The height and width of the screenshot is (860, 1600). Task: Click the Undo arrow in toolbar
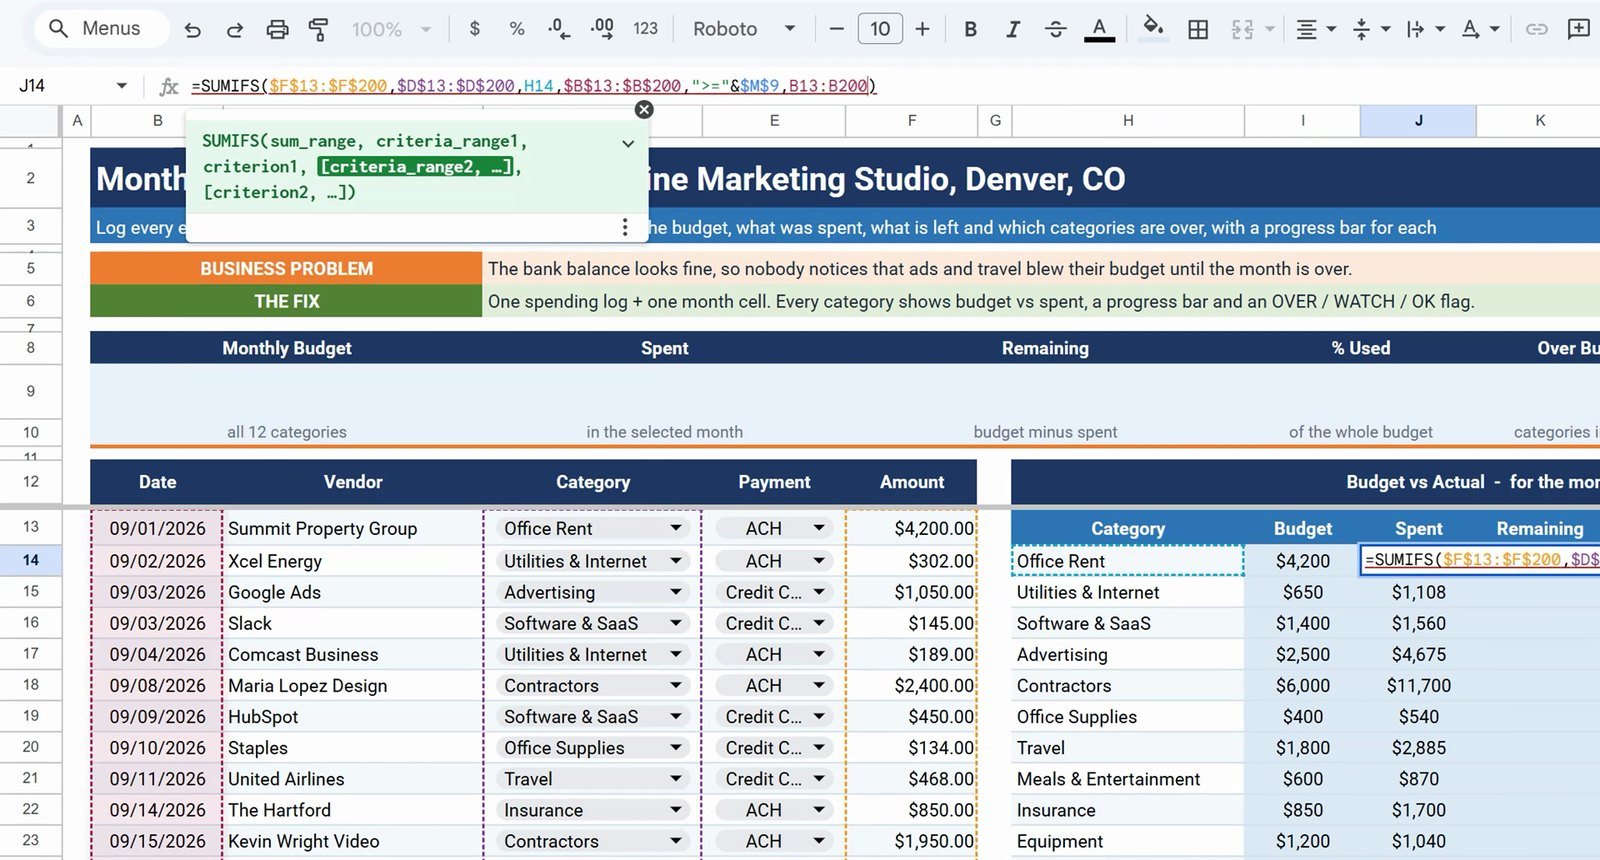[x=192, y=29]
